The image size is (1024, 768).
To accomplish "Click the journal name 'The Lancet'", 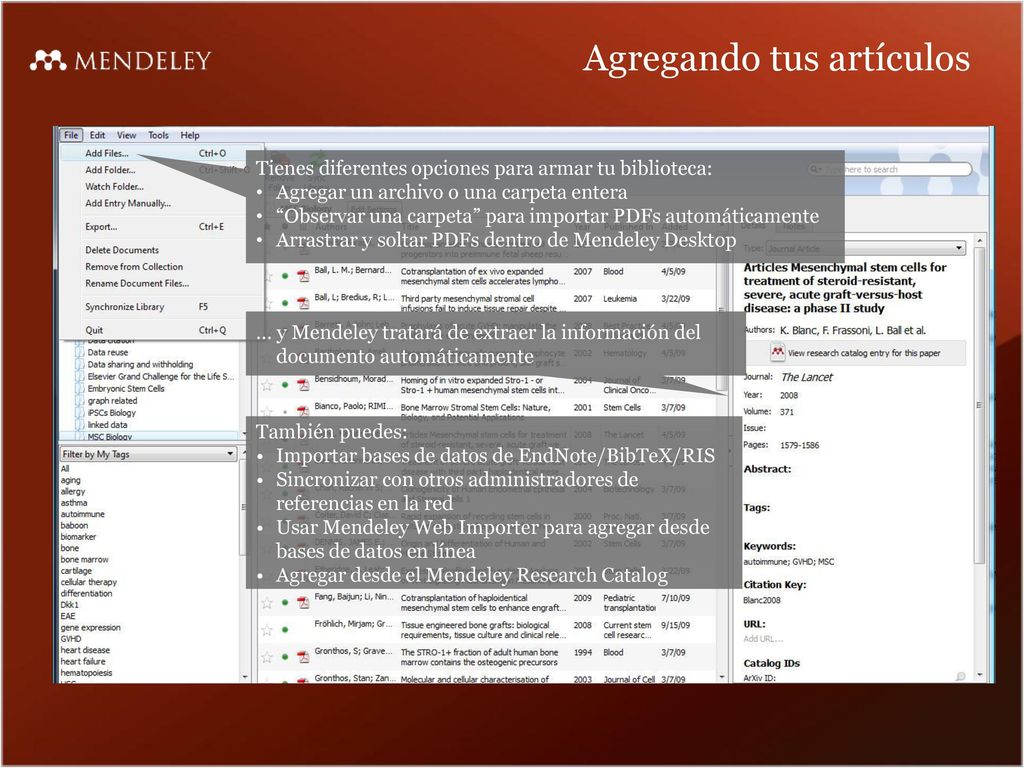I will (807, 377).
